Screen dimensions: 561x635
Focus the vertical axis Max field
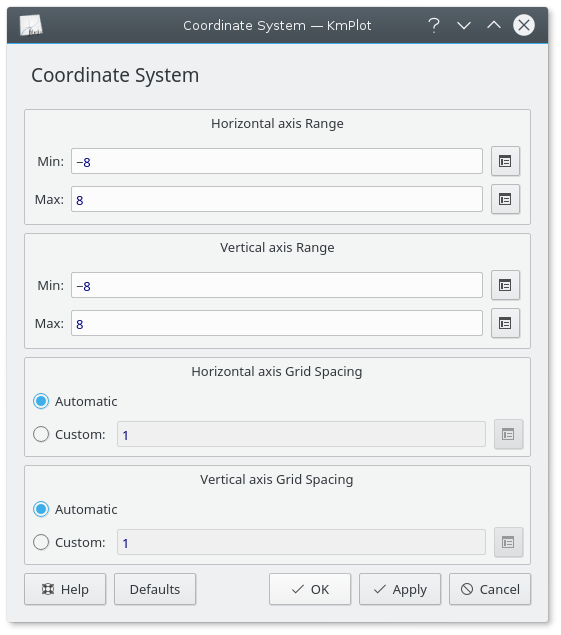coord(277,323)
